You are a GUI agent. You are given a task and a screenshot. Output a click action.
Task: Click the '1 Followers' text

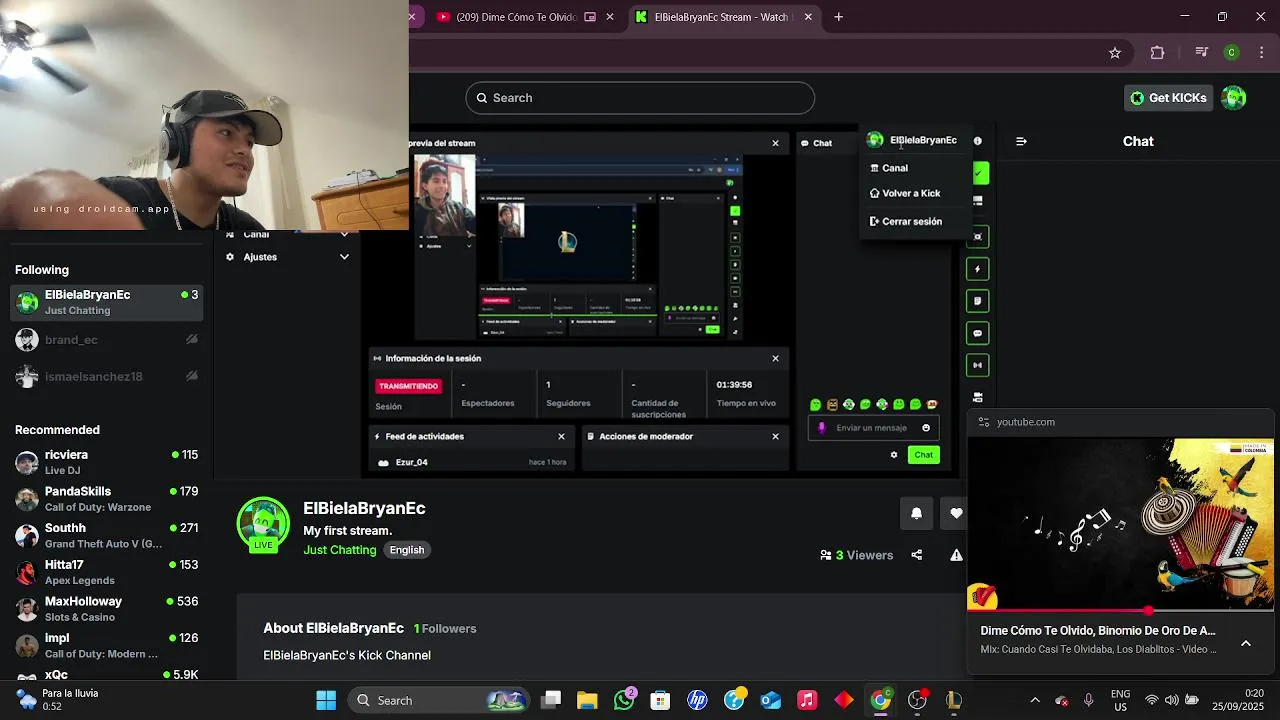[445, 628]
